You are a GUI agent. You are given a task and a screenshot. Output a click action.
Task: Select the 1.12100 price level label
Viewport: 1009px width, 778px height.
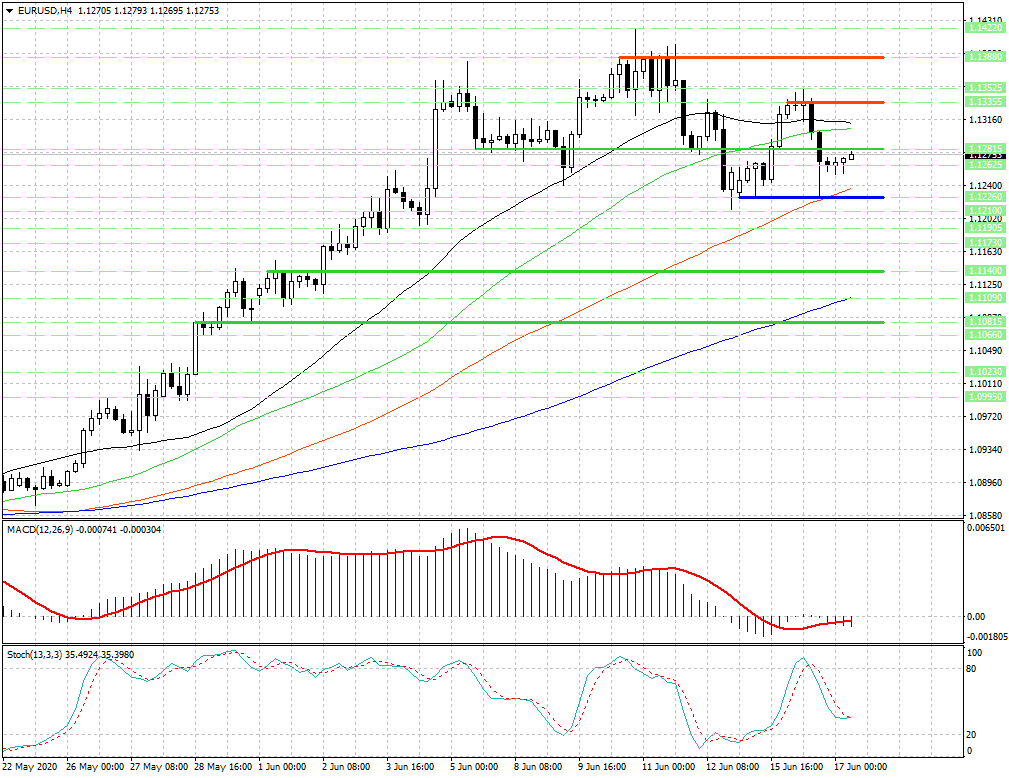(x=985, y=210)
